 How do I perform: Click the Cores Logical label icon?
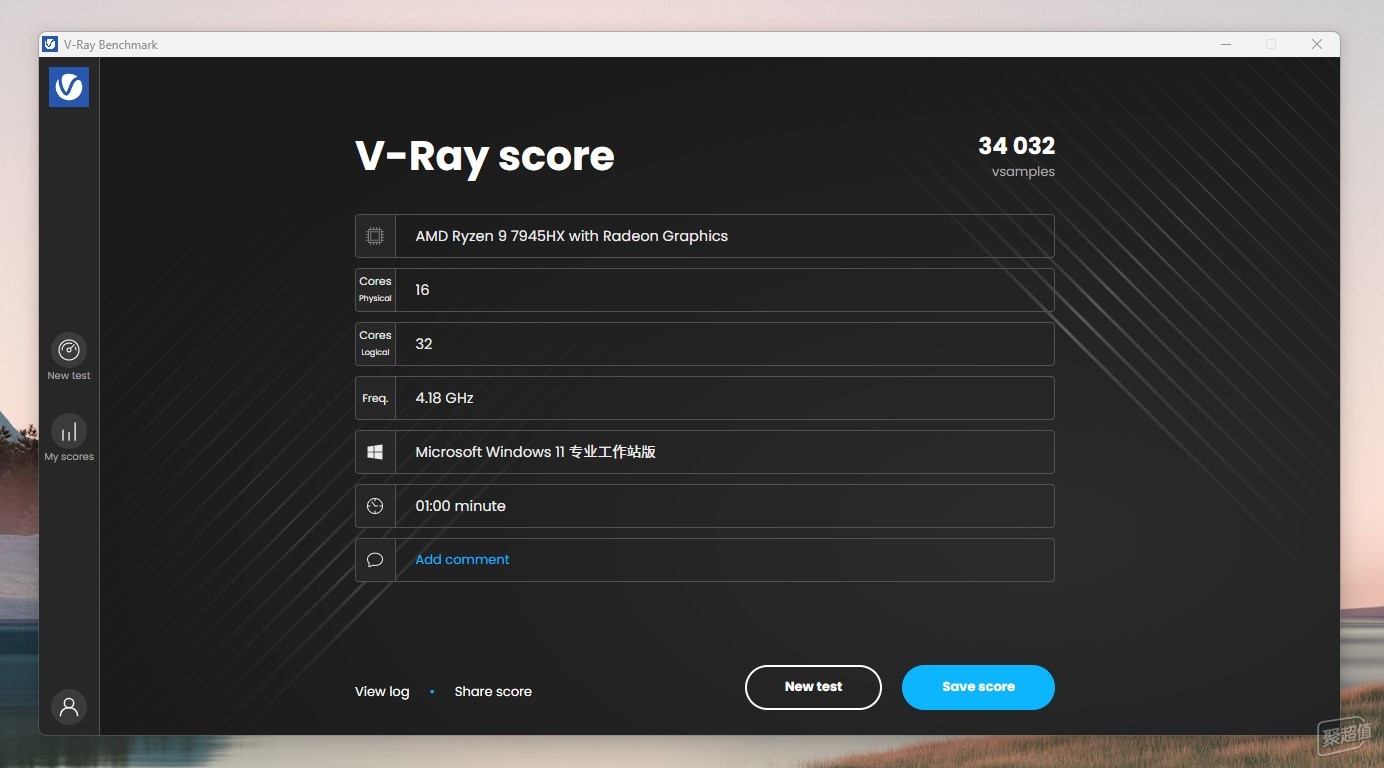point(375,344)
